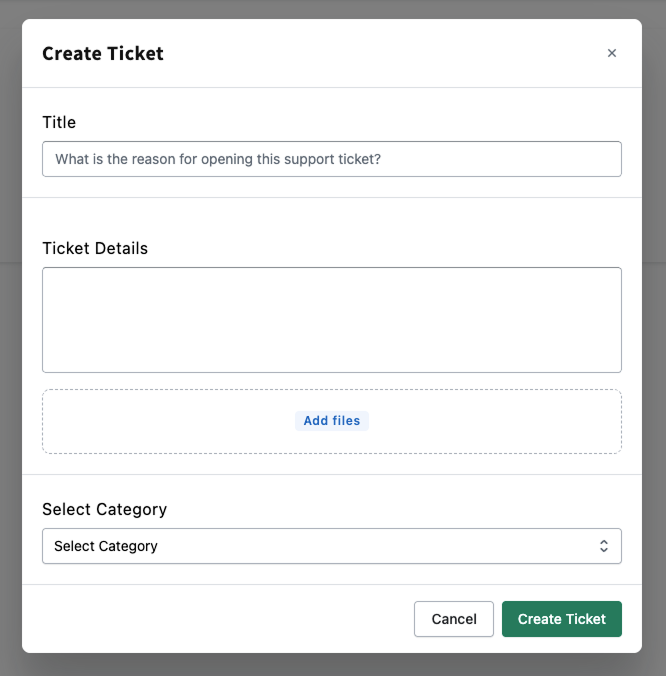Screen dimensions: 666x676
Task: Cancel ticket creation
Action: [454, 619]
